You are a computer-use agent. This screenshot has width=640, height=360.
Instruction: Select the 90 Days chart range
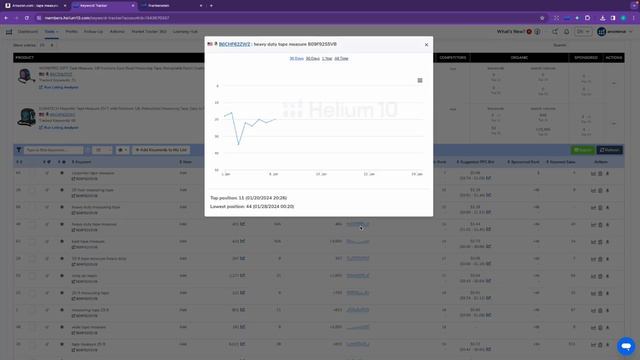(313, 59)
